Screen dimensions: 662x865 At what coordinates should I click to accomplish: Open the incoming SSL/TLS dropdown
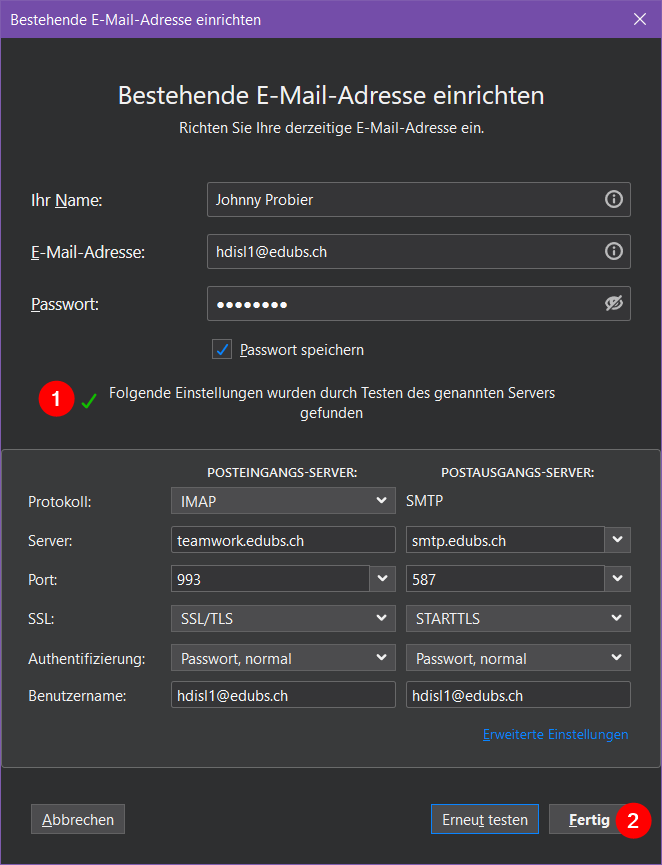(283, 619)
